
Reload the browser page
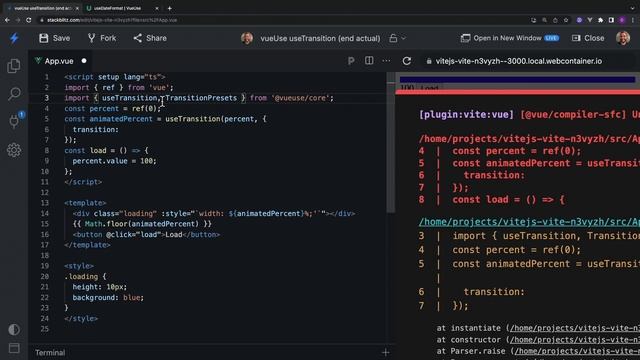(x=29, y=20)
